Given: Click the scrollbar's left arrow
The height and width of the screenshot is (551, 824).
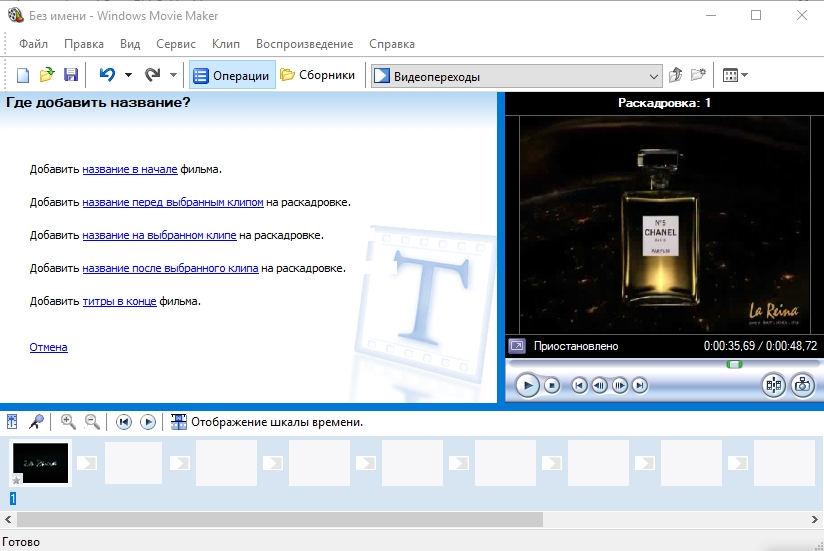Looking at the screenshot, I should [8, 519].
